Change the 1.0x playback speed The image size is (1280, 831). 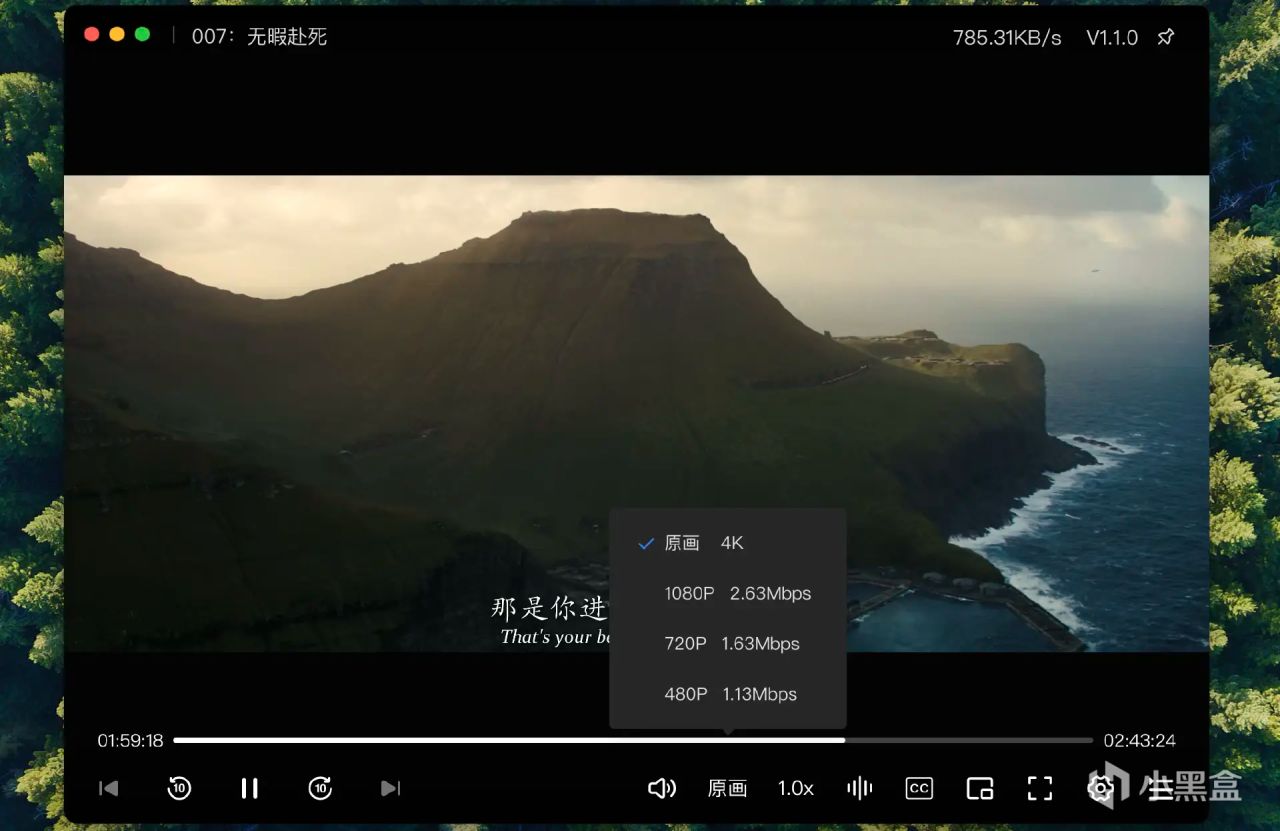pos(796,788)
